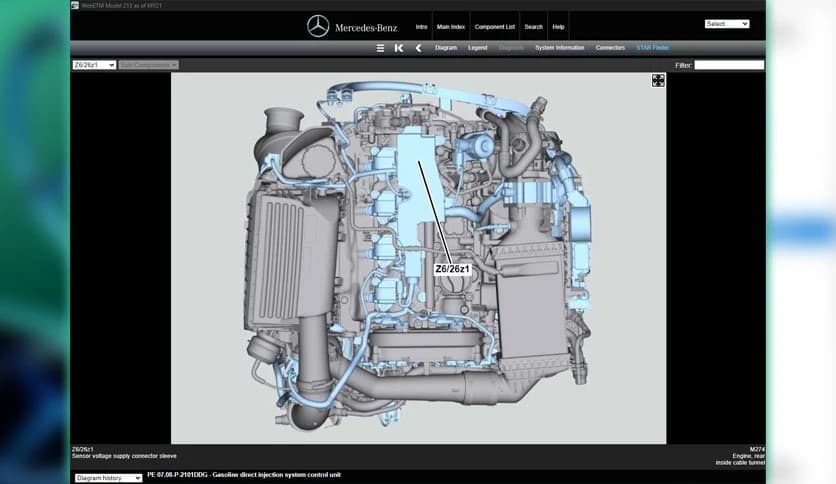Open the hamburger list menu icon

point(380,48)
